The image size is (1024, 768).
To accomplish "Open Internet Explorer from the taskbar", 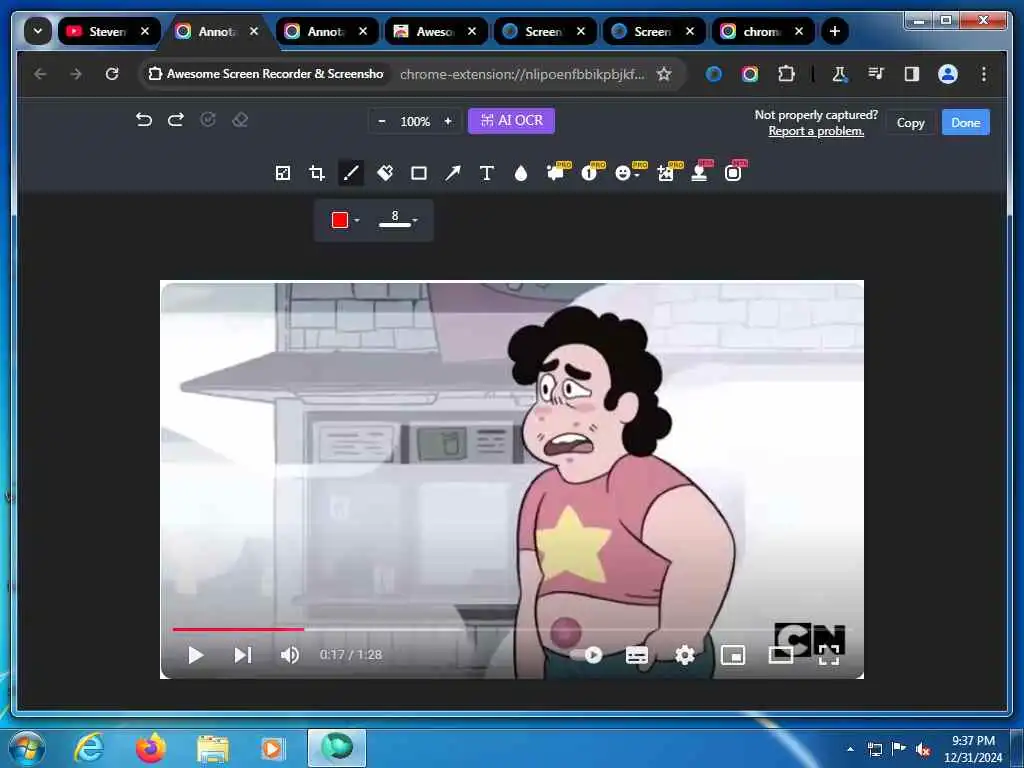I will 89,748.
